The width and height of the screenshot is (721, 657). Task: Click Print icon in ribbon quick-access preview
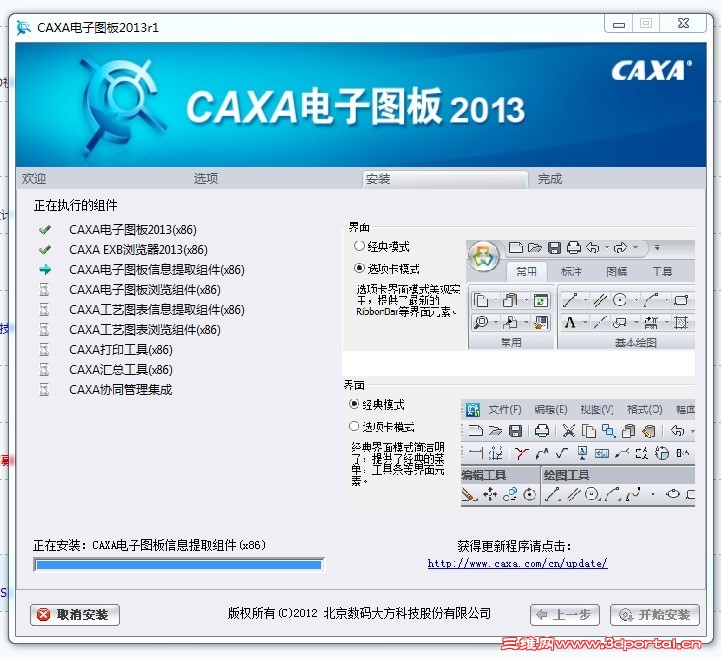click(573, 248)
